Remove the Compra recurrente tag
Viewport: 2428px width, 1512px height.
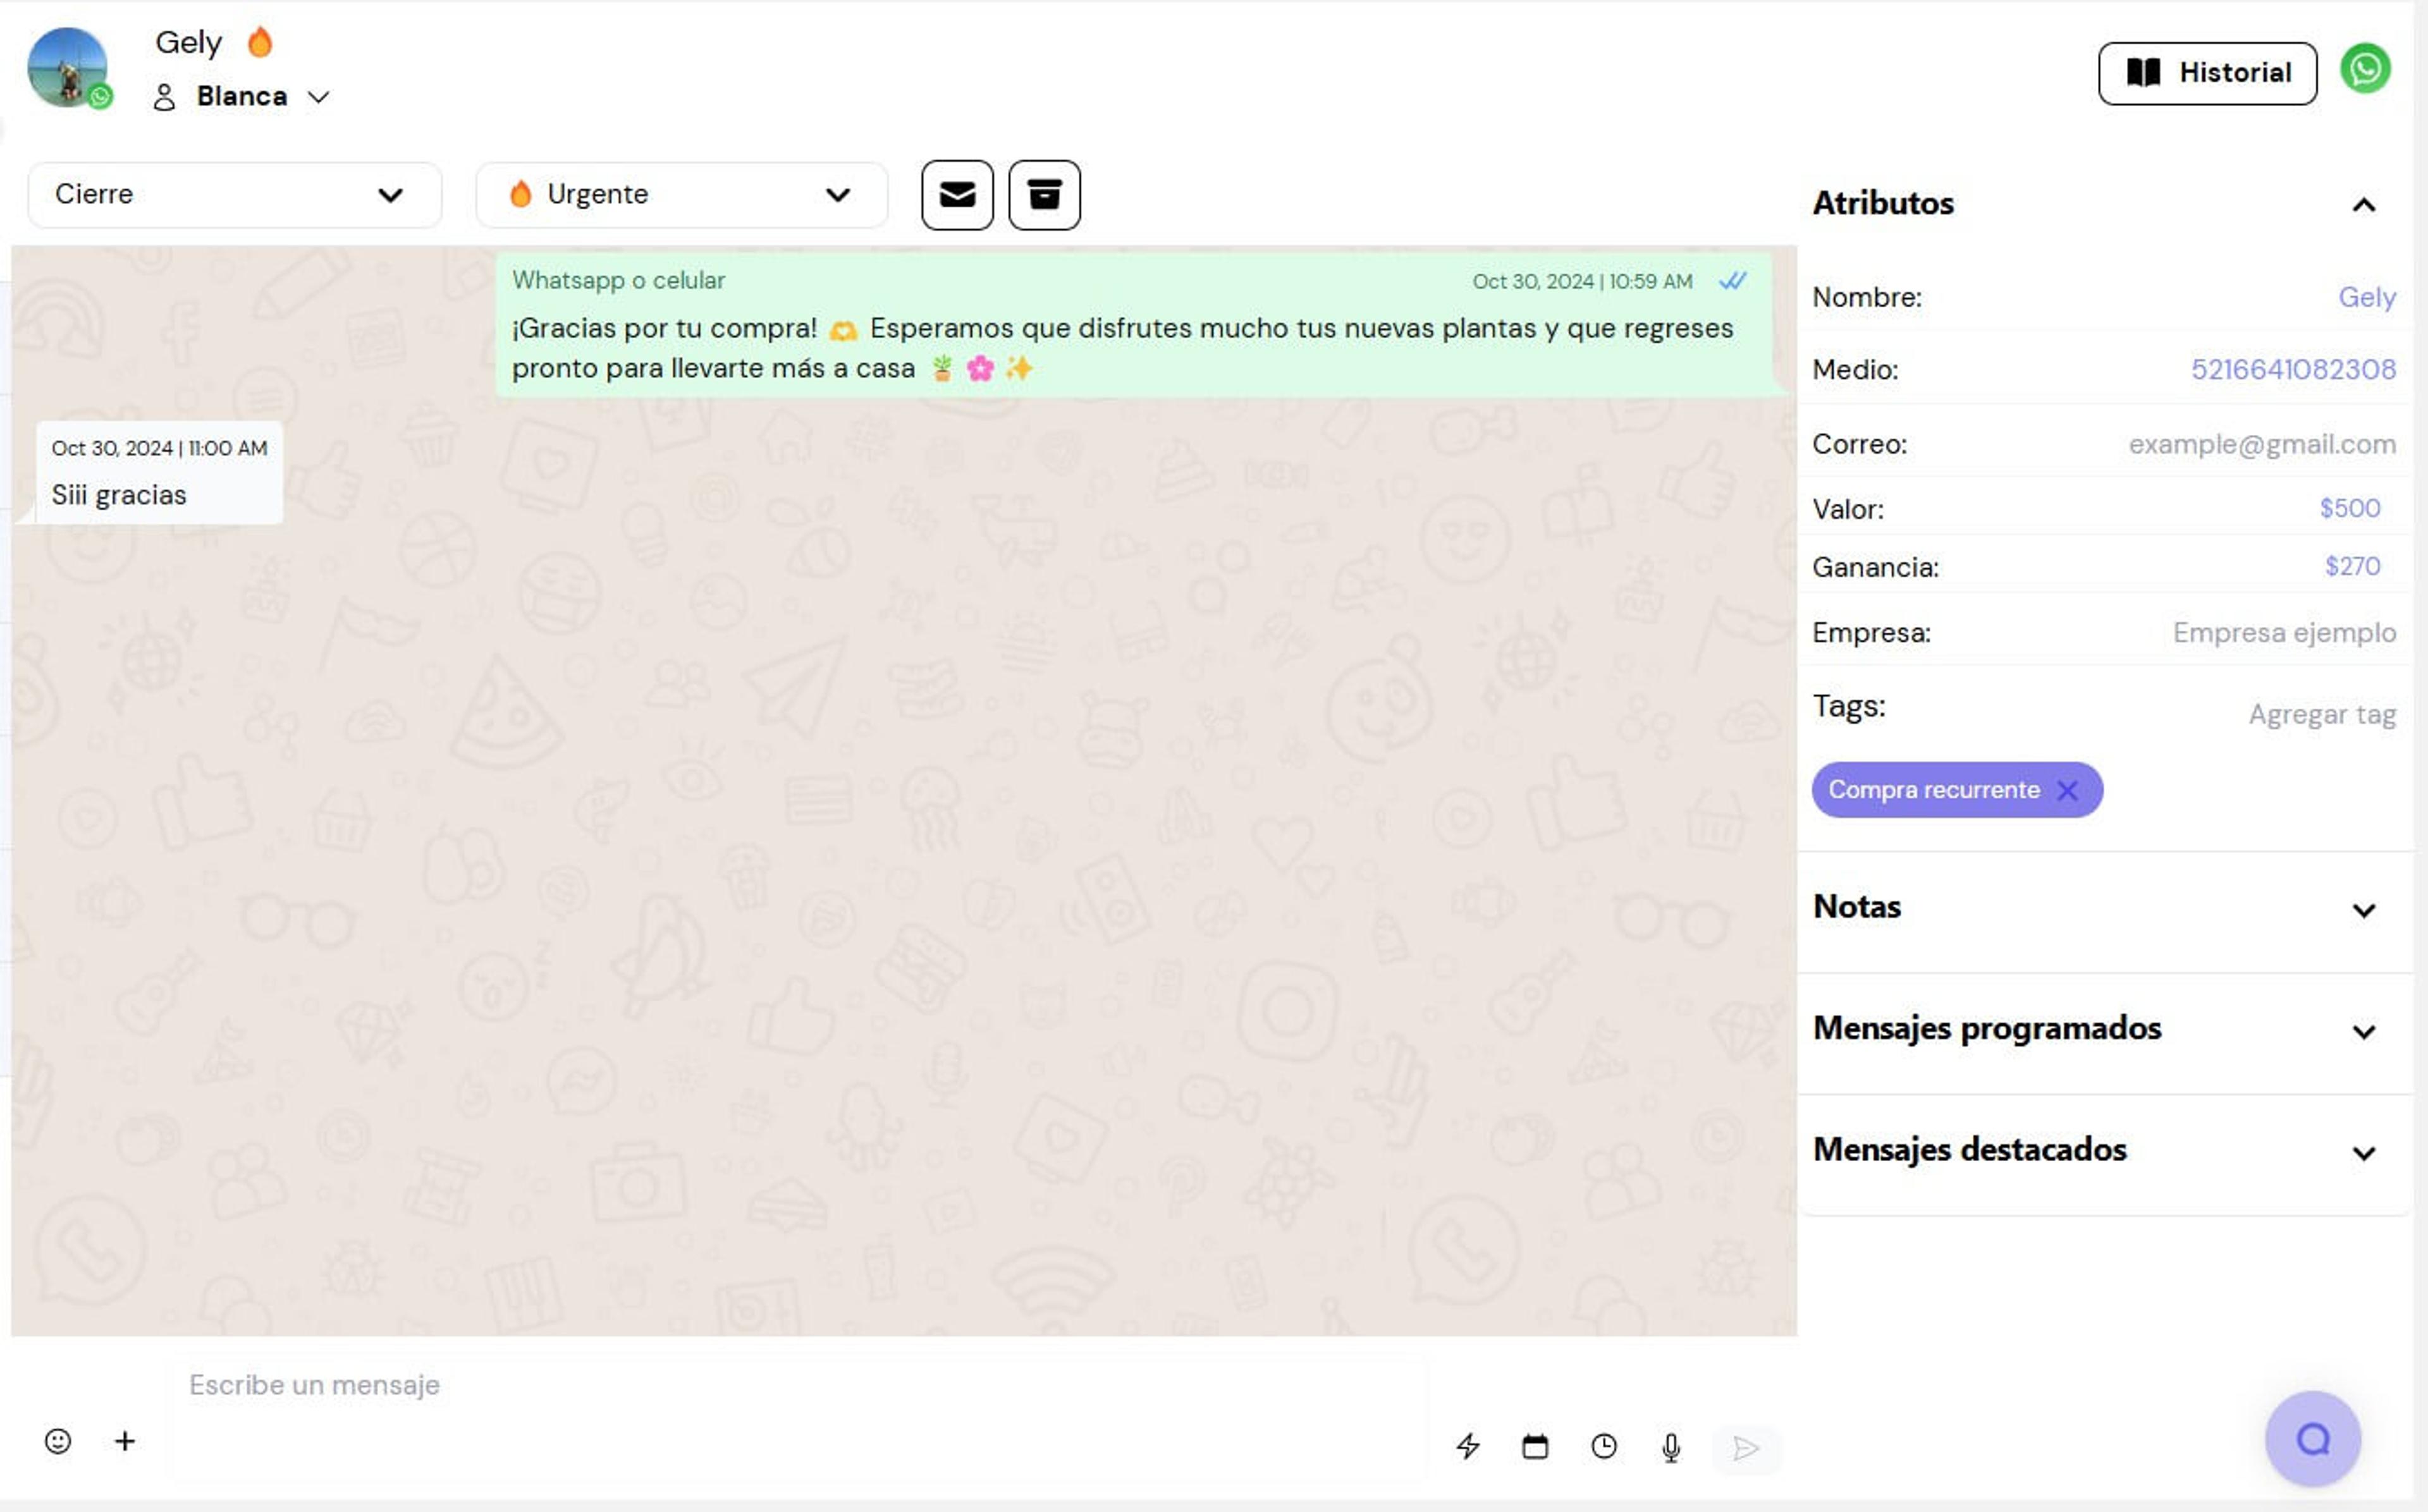tap(2068, 790)
